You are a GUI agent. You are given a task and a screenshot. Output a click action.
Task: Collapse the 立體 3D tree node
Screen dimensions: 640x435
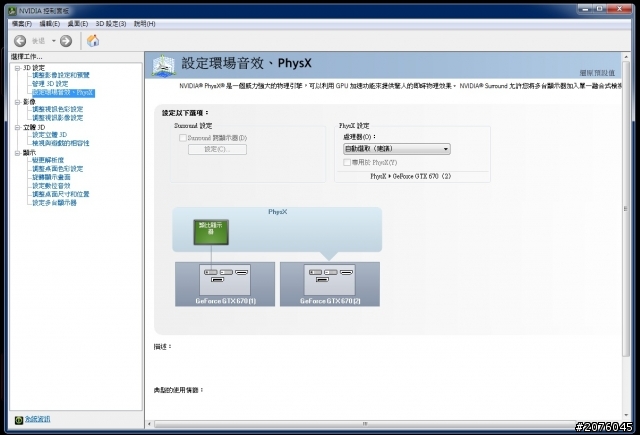tap(18, 128)
